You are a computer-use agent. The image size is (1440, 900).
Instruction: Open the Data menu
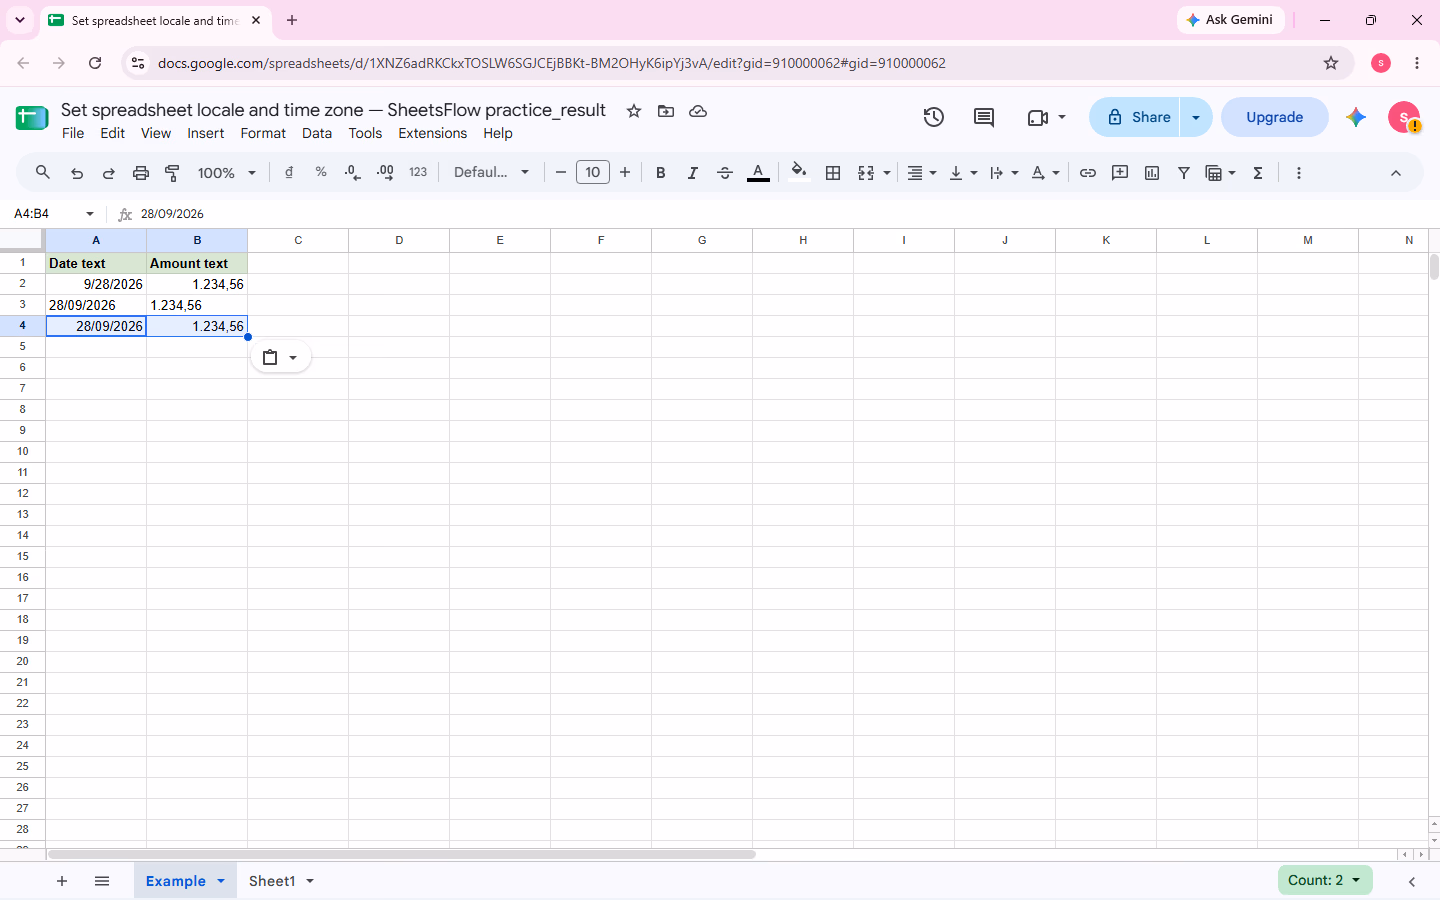click(317, 133)
